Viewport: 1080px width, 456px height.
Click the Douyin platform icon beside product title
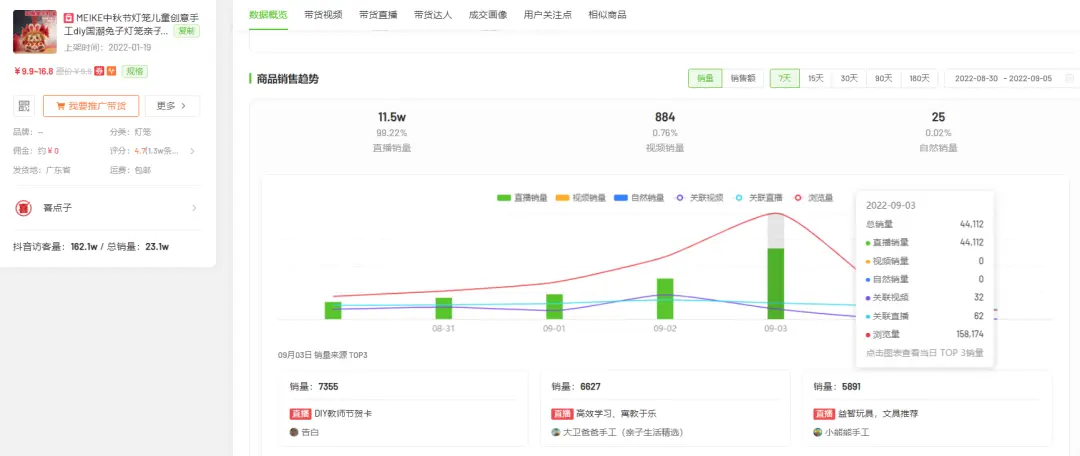point(68,18)
